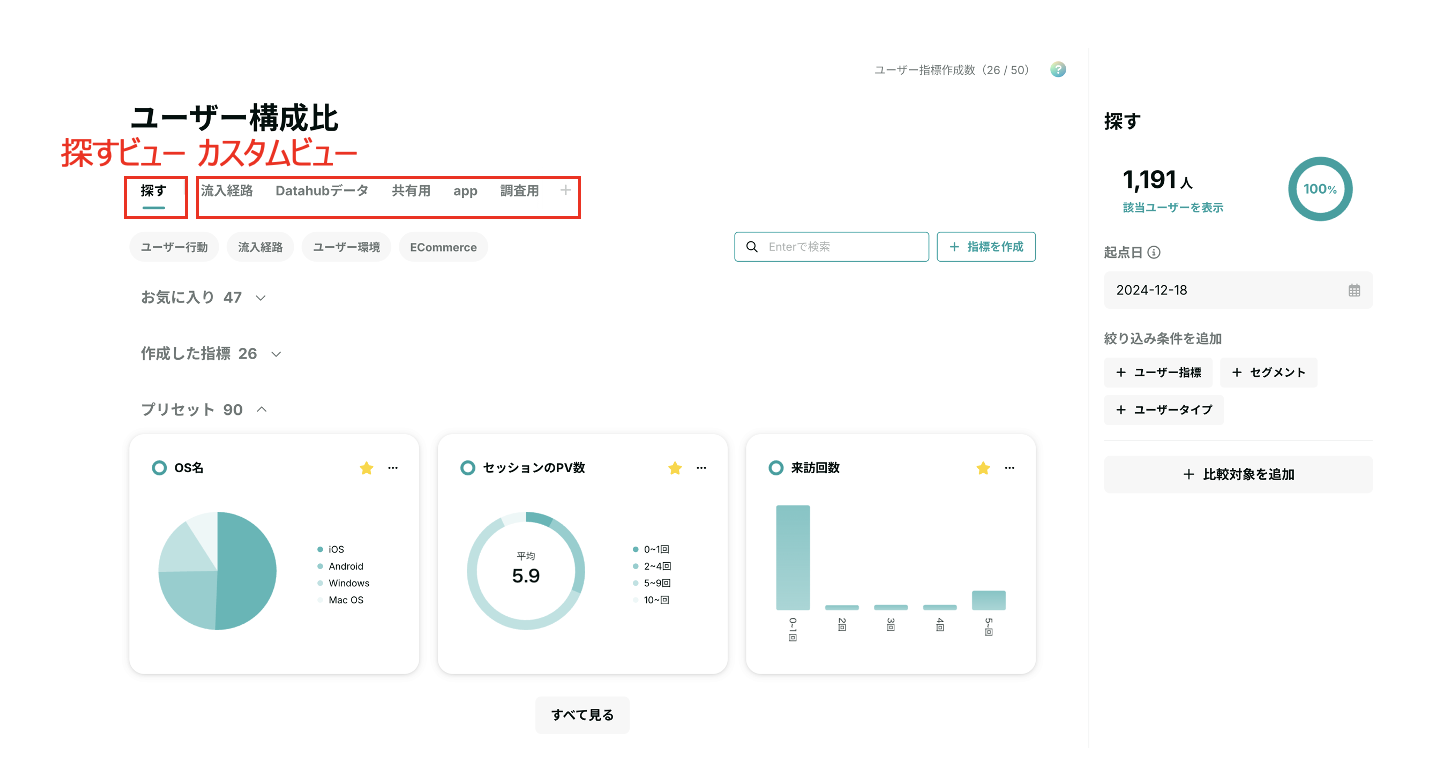Unfavorite the セッションのPV数 card star

pyautogui.click(x=675, y=468)
